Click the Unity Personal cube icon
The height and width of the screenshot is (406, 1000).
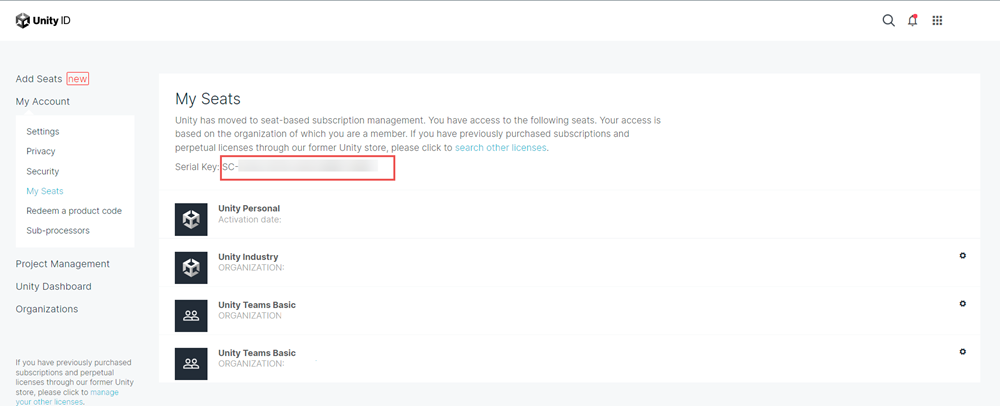[x=191, y=219]
